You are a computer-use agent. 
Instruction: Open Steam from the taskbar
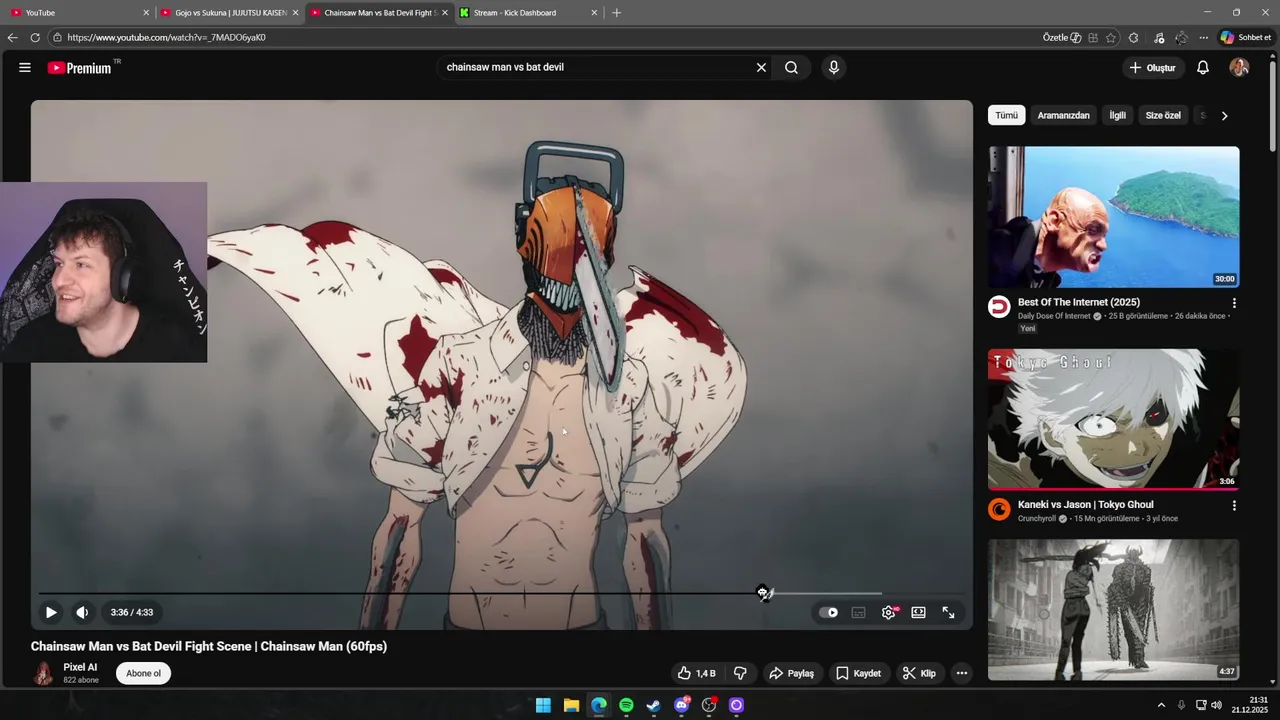pos(653,705)
